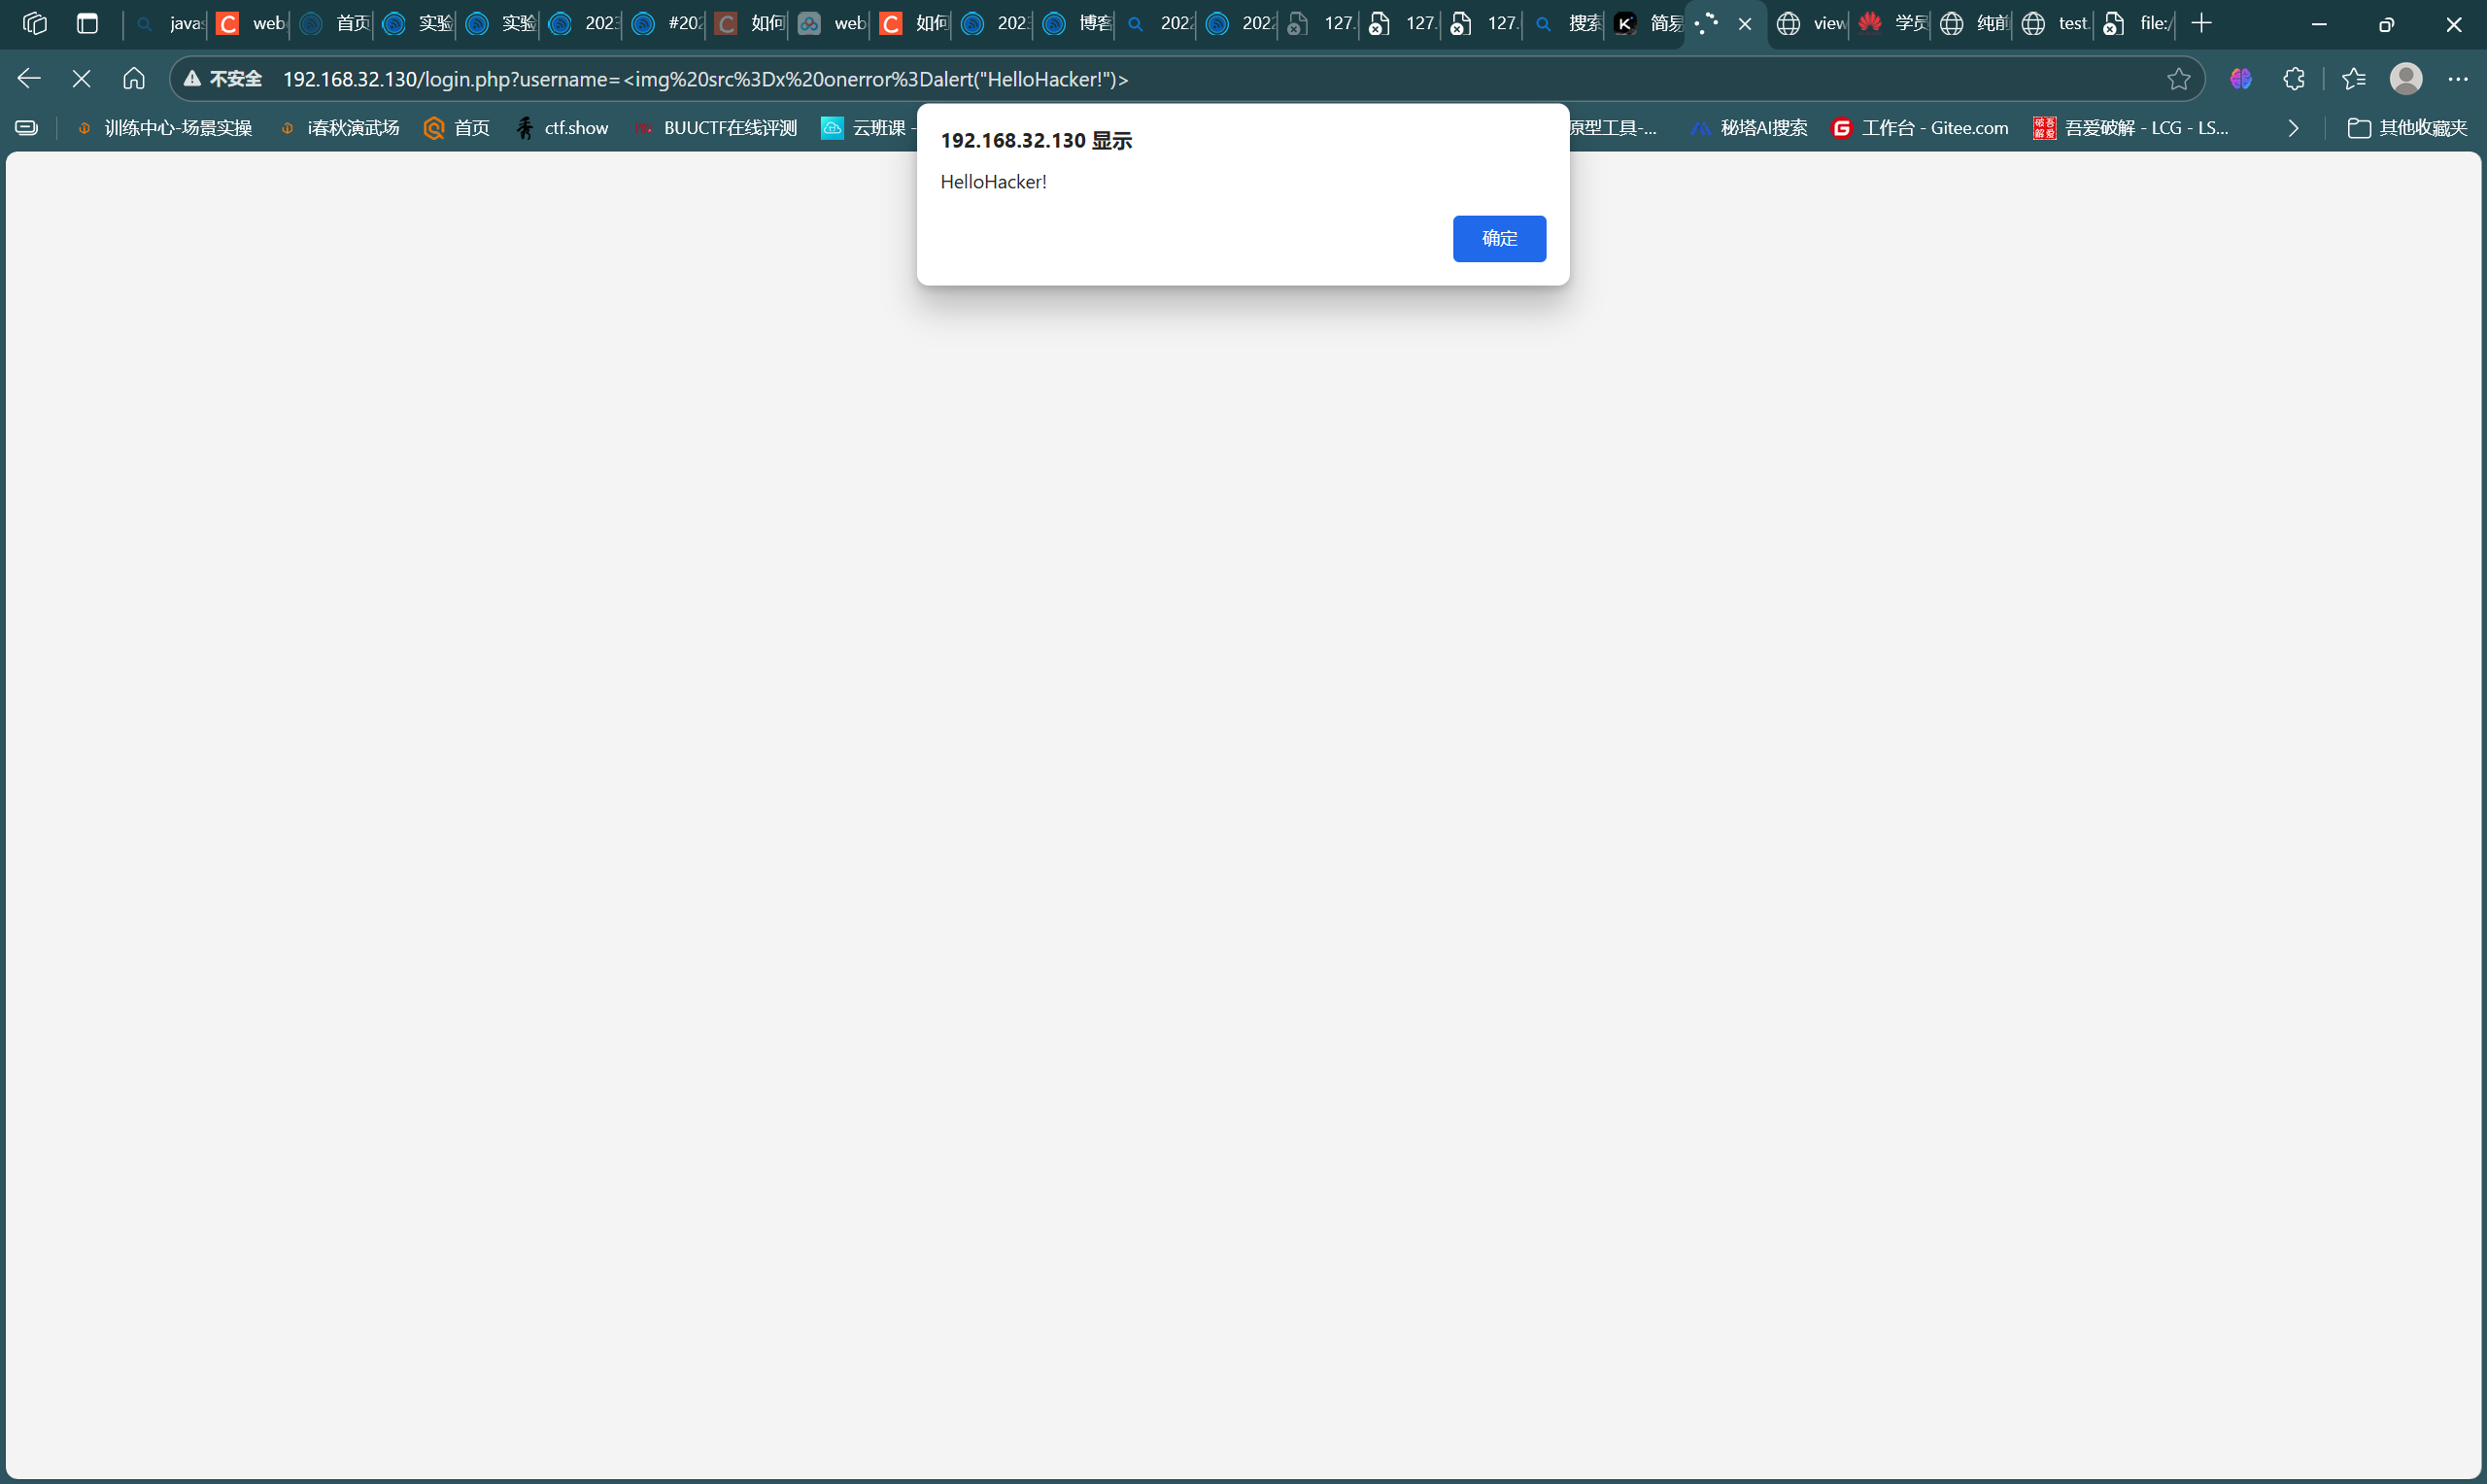This screenshot has height=1484, width=2487.
Task: Add page to favorites star icon
Action: [2178, 79]
